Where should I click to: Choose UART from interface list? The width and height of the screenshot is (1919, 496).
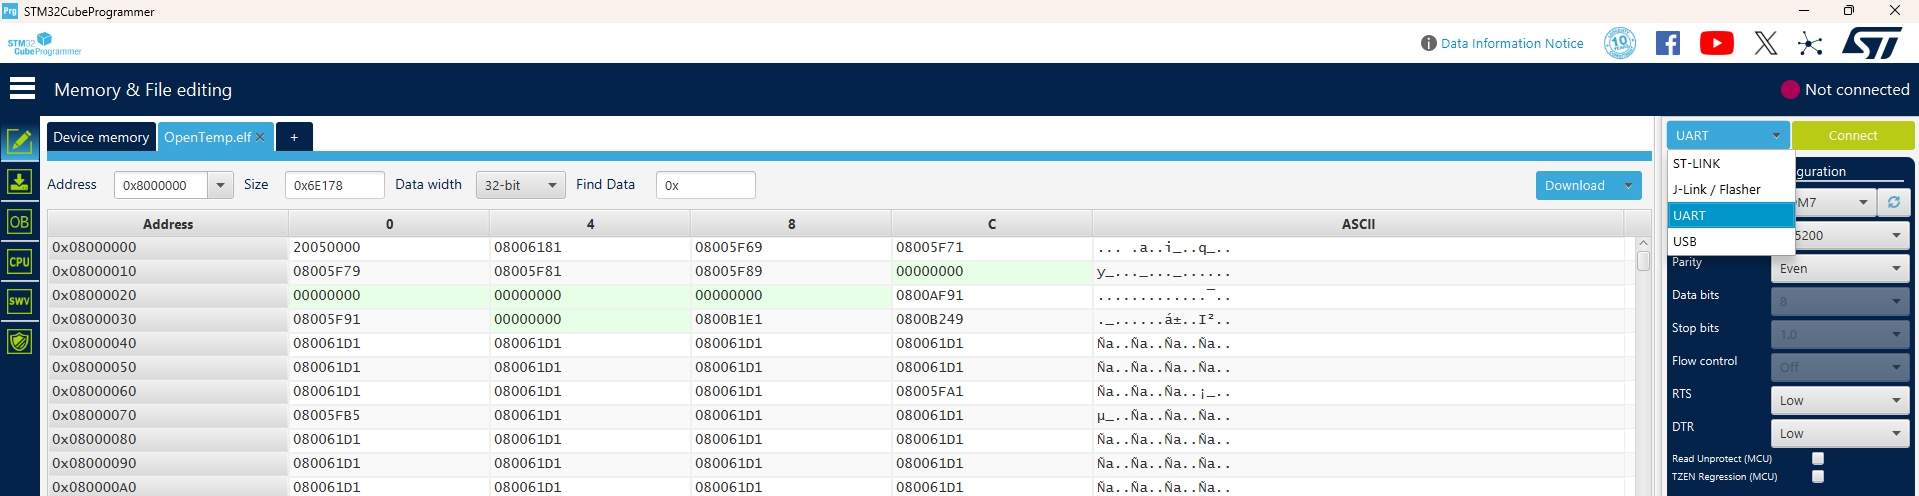(1730, 215)
